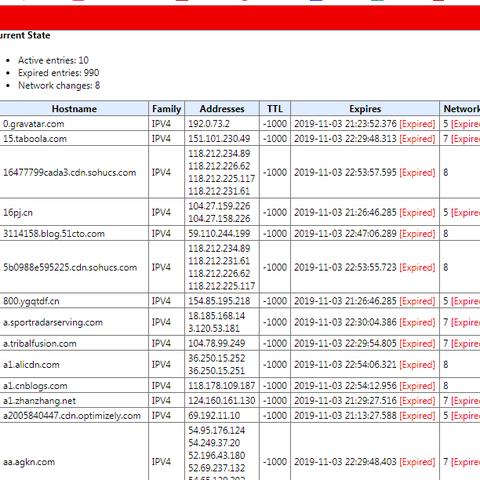
Task: Click the Family column header
Action: 166,109
